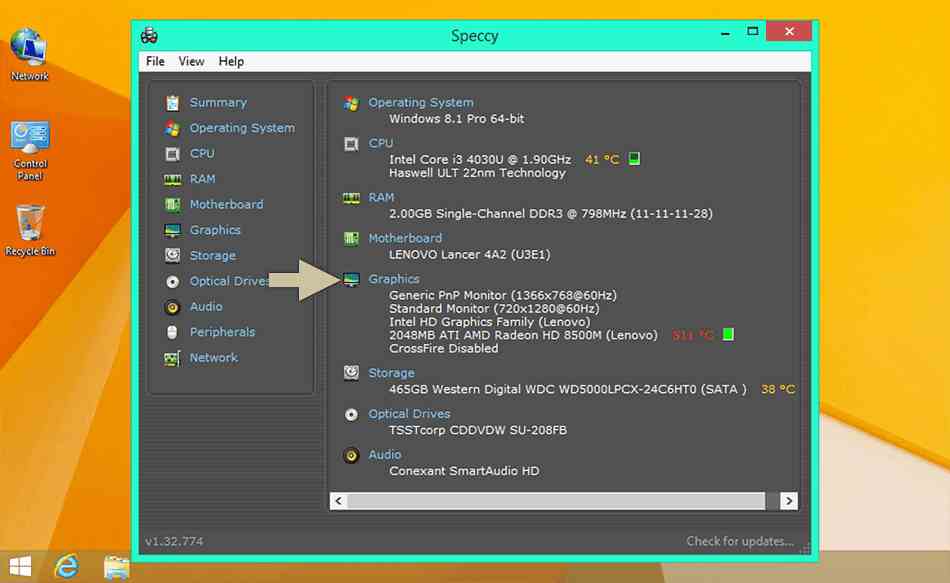Open the File menu
The image size is (950, 583).
pos(155,62)
